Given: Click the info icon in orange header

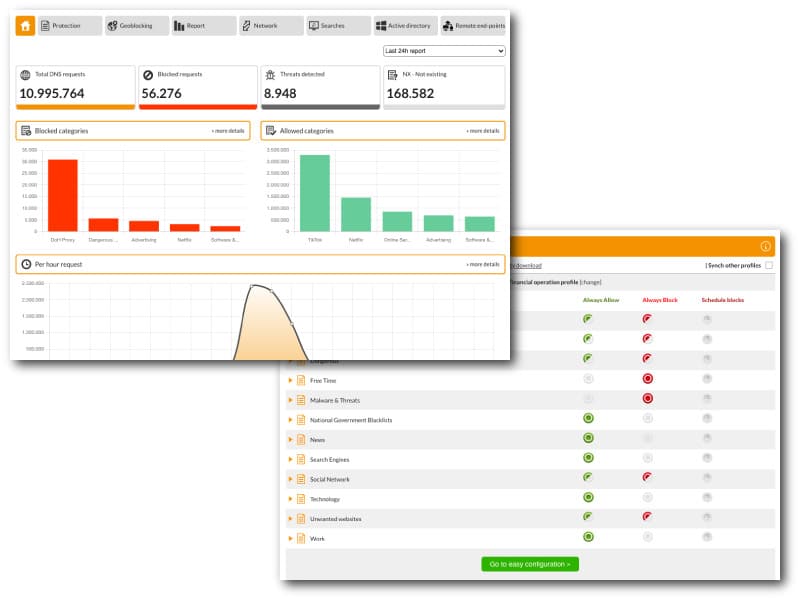Looking at the screenshot, I should 765,246.
